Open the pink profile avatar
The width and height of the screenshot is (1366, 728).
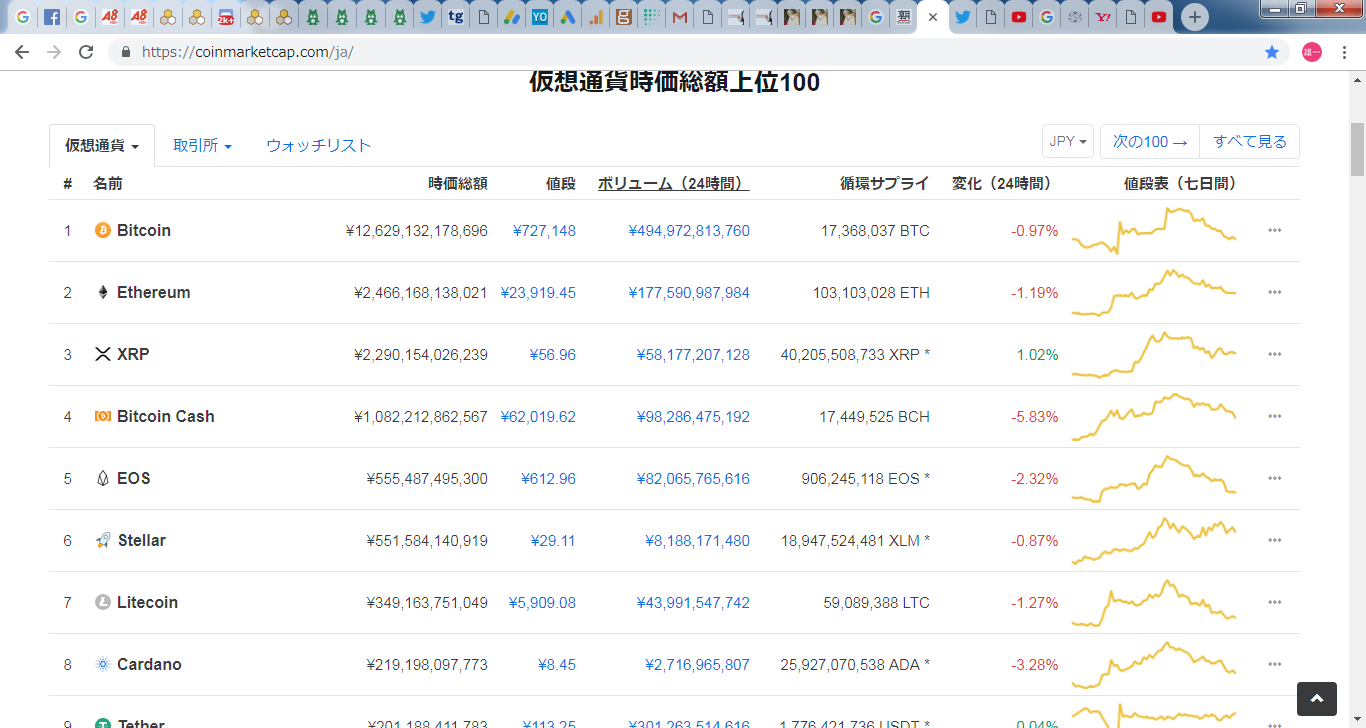tap(1312, 52)
